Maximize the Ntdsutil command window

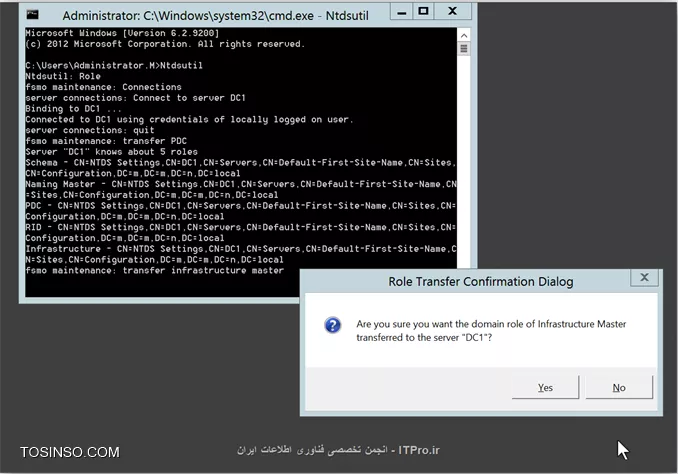[x=423, y=12]
